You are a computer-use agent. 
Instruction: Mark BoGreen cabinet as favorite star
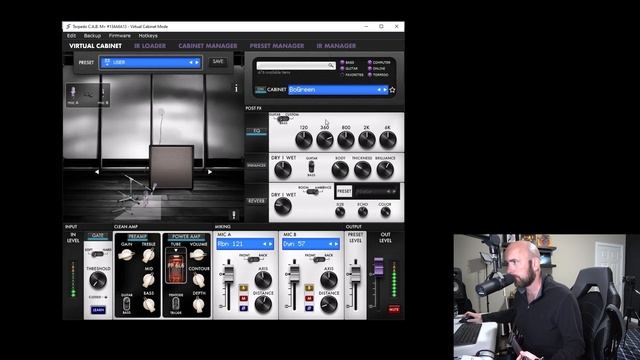[x=392, y=90]
